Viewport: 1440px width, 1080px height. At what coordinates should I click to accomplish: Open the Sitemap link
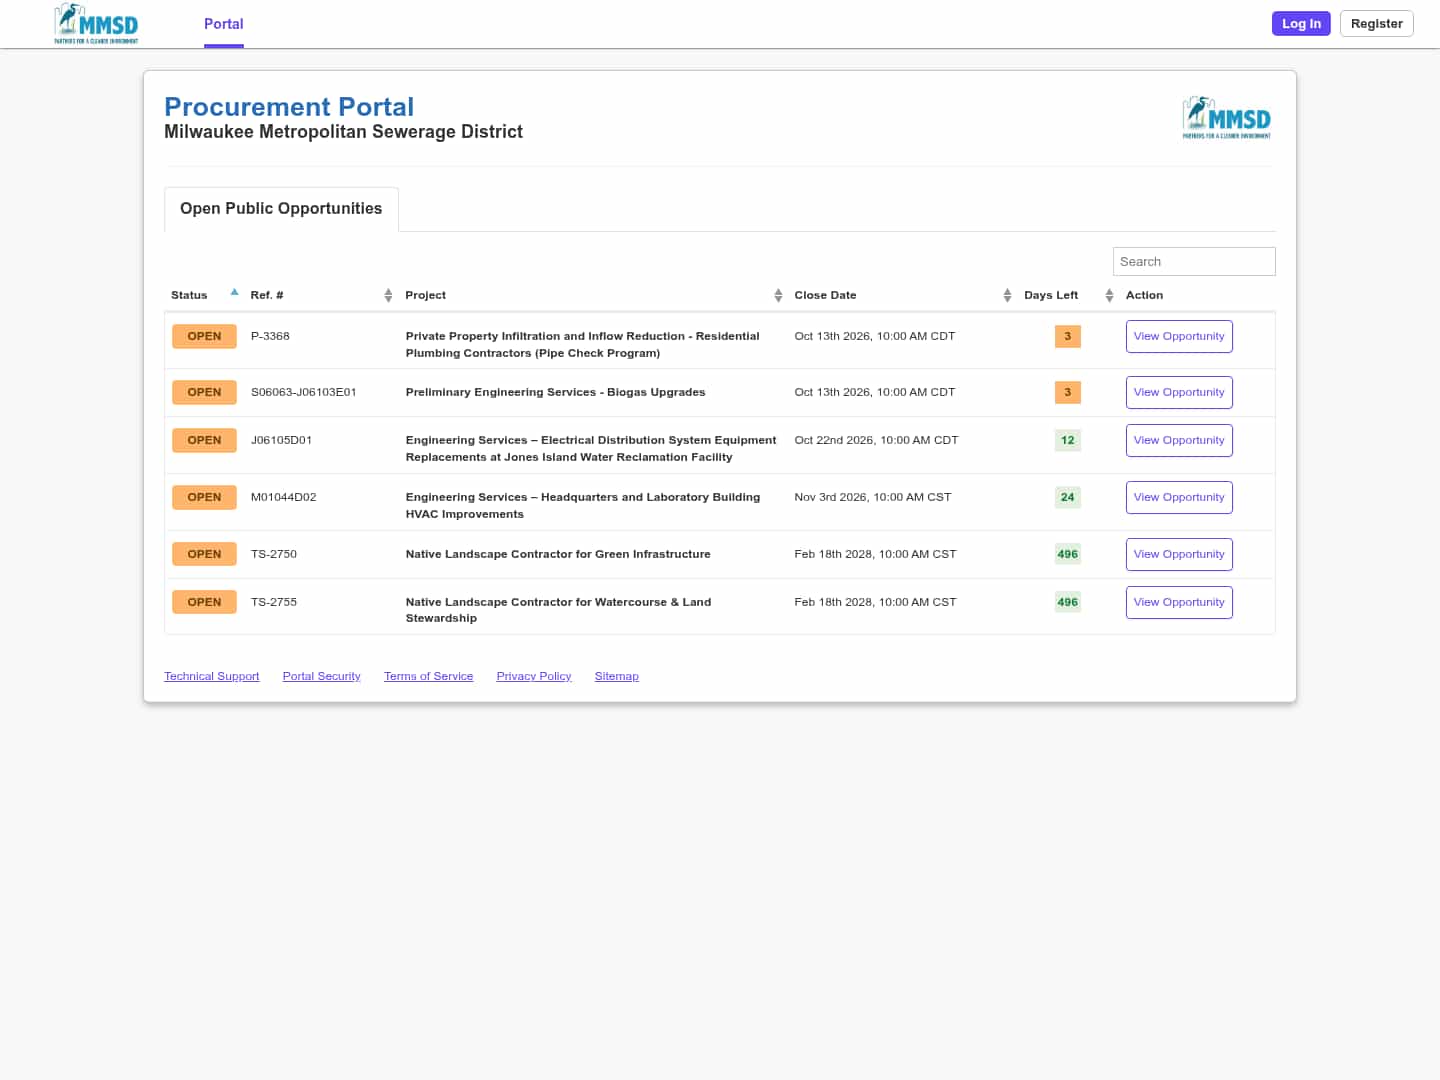click(617, 677)
